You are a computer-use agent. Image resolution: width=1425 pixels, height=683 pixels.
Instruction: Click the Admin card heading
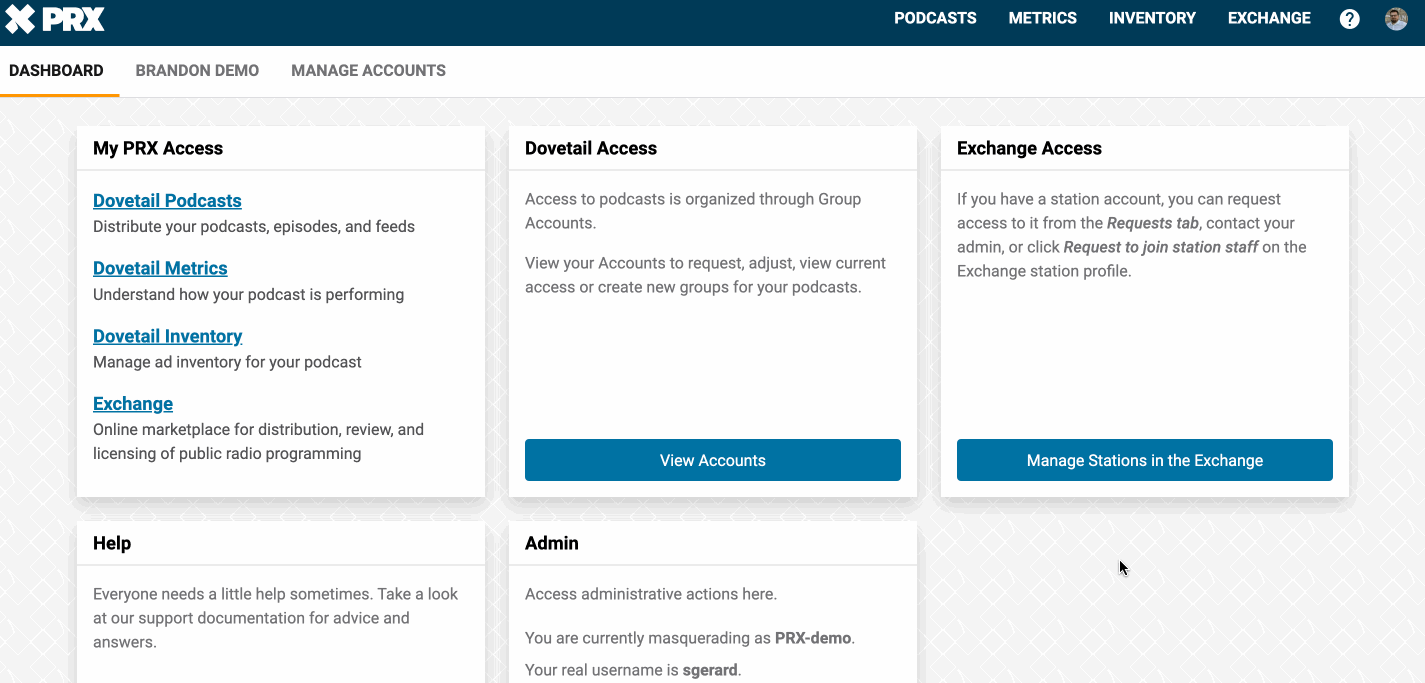coord(552,543)
